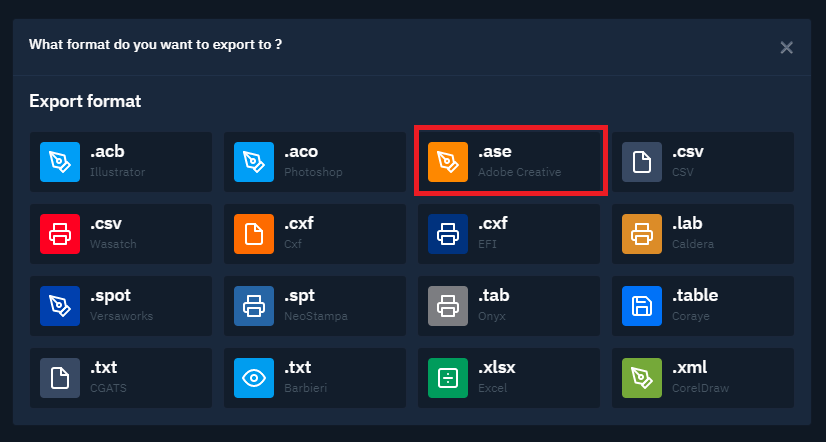
Task: Select the .xml CorelDraw export option
Action: click(703, 378)
